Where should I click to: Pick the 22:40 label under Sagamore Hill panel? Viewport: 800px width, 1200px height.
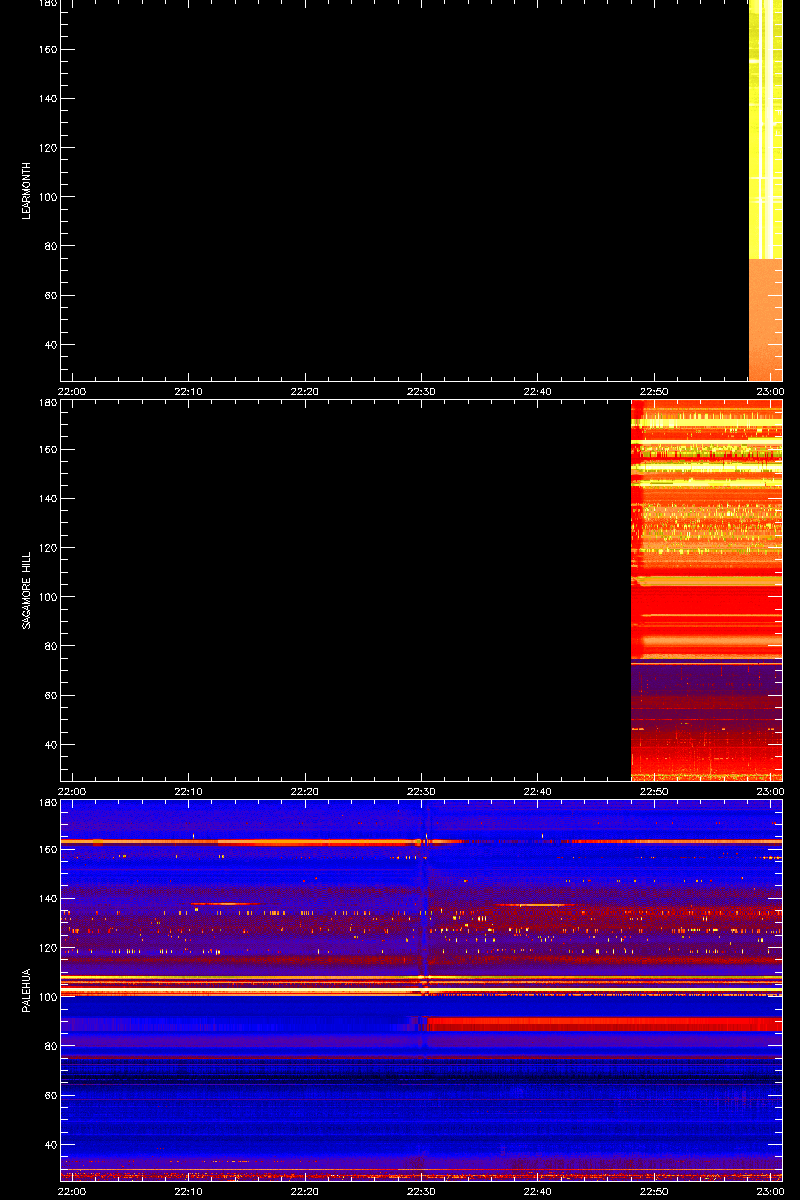pyautogui.click(x=537, y=790)
